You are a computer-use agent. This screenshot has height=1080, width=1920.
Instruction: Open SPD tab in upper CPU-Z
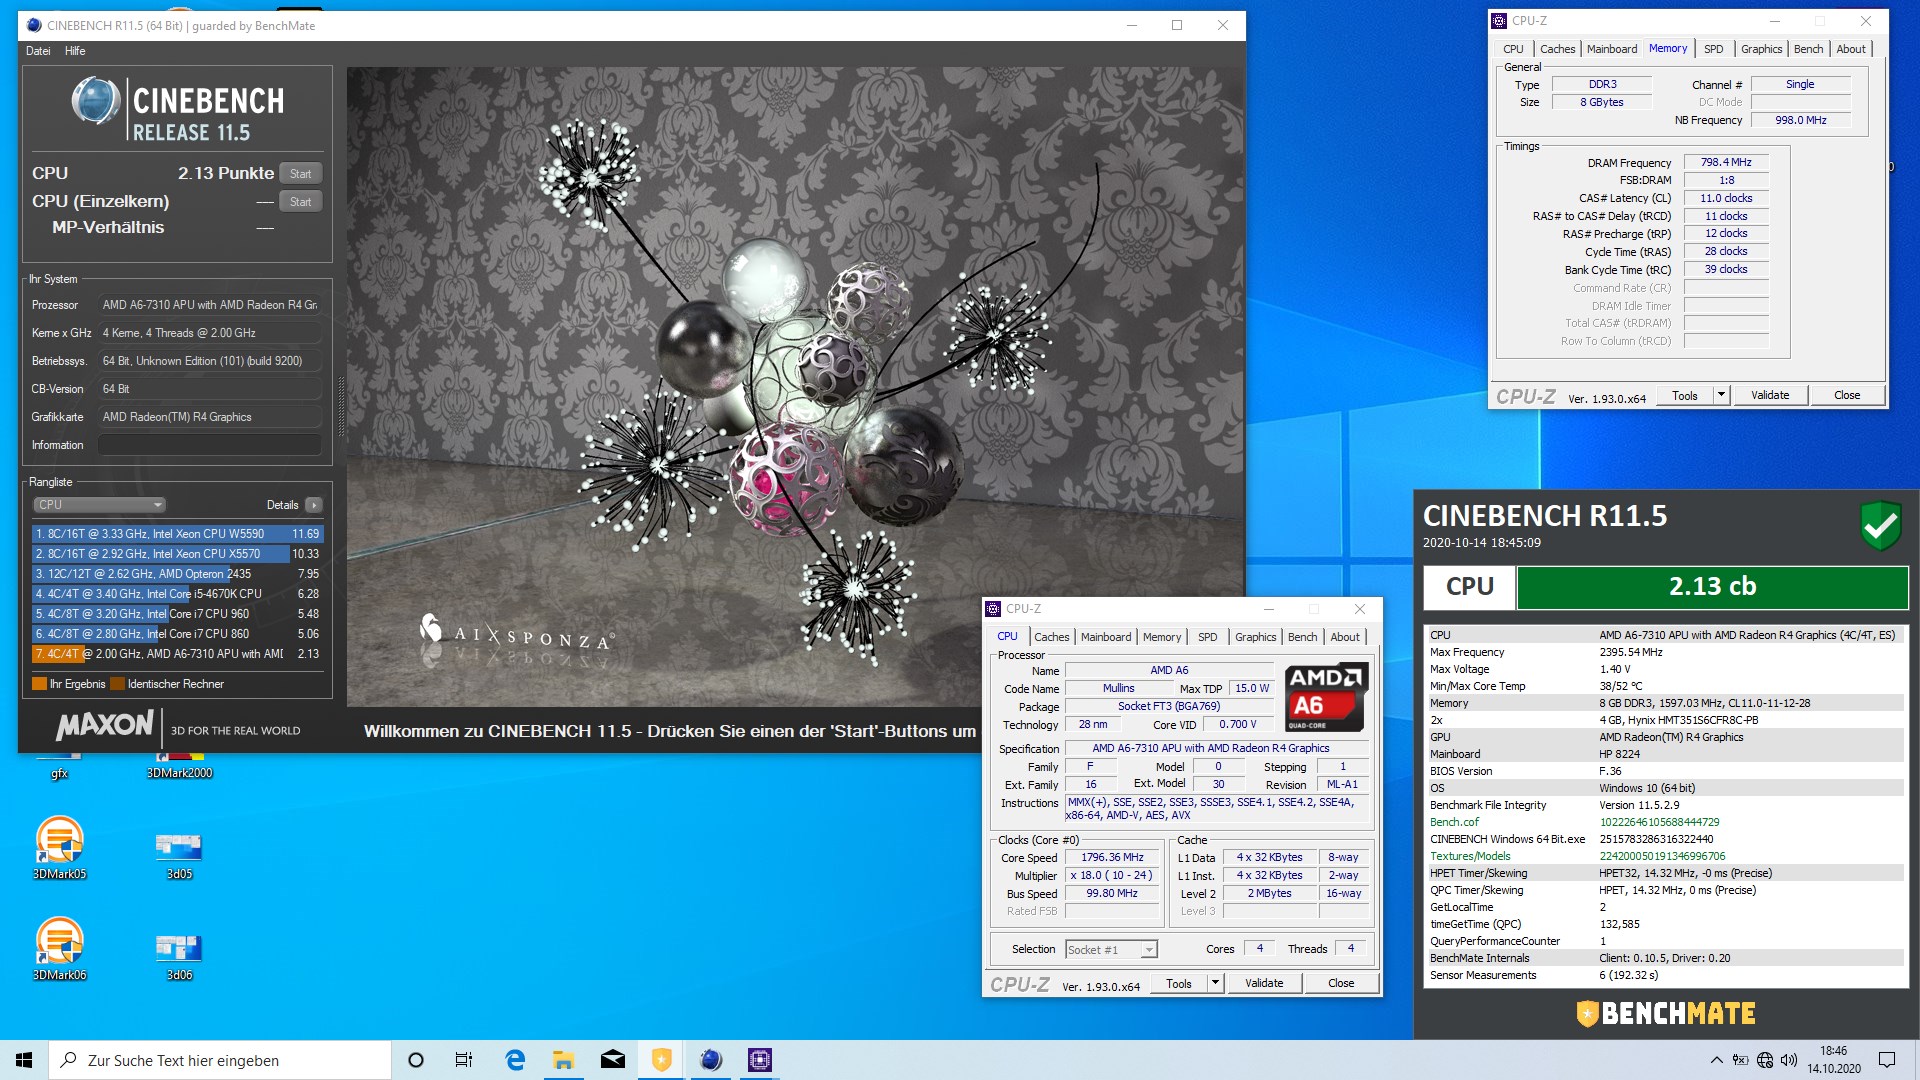[x=1713, y=49]
